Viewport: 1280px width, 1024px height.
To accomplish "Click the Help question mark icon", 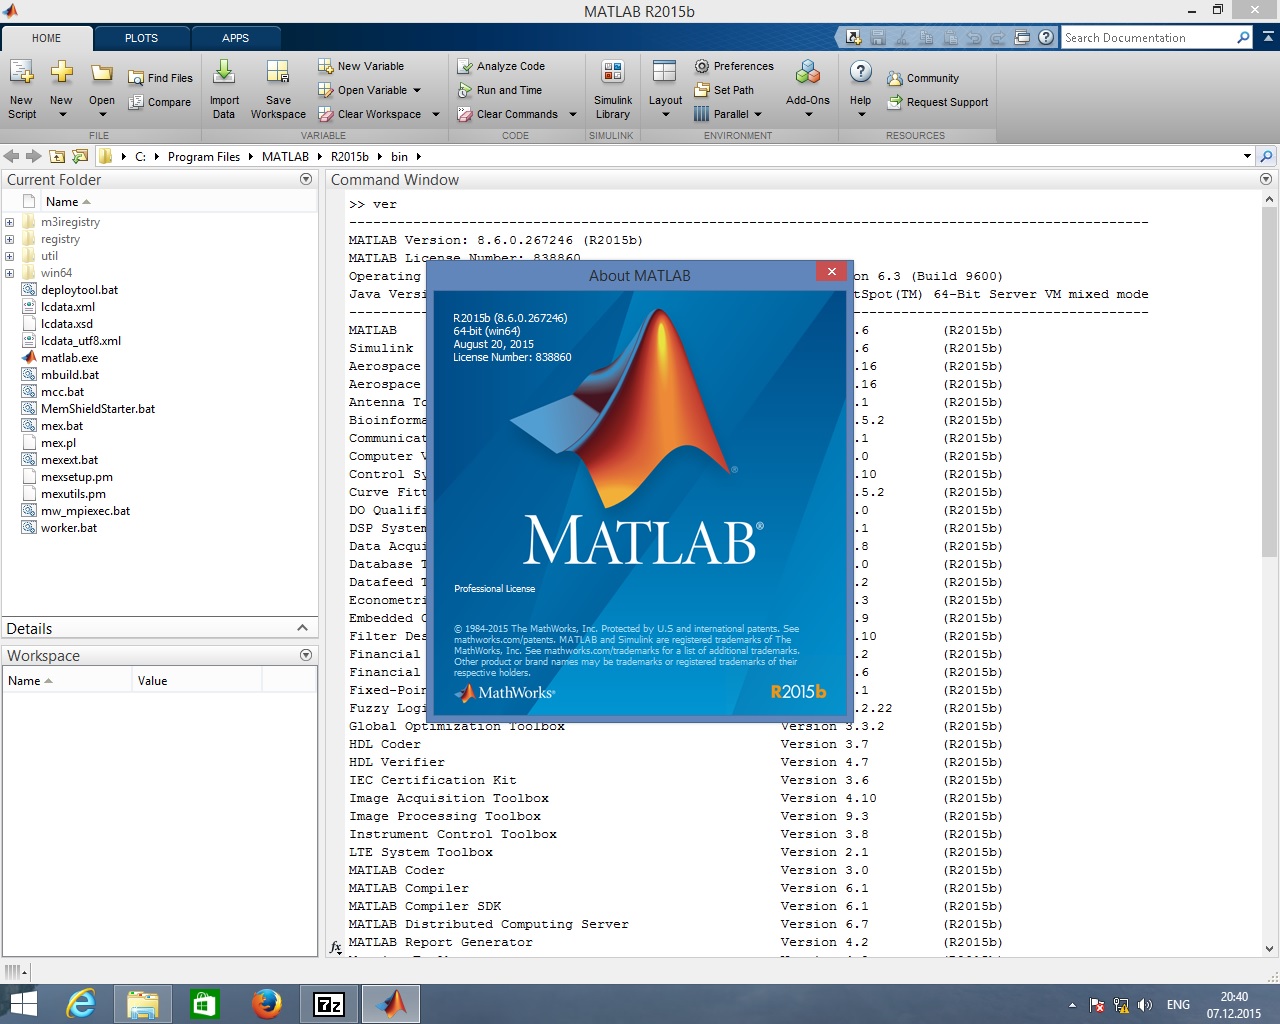I will [x=861, y=73].
